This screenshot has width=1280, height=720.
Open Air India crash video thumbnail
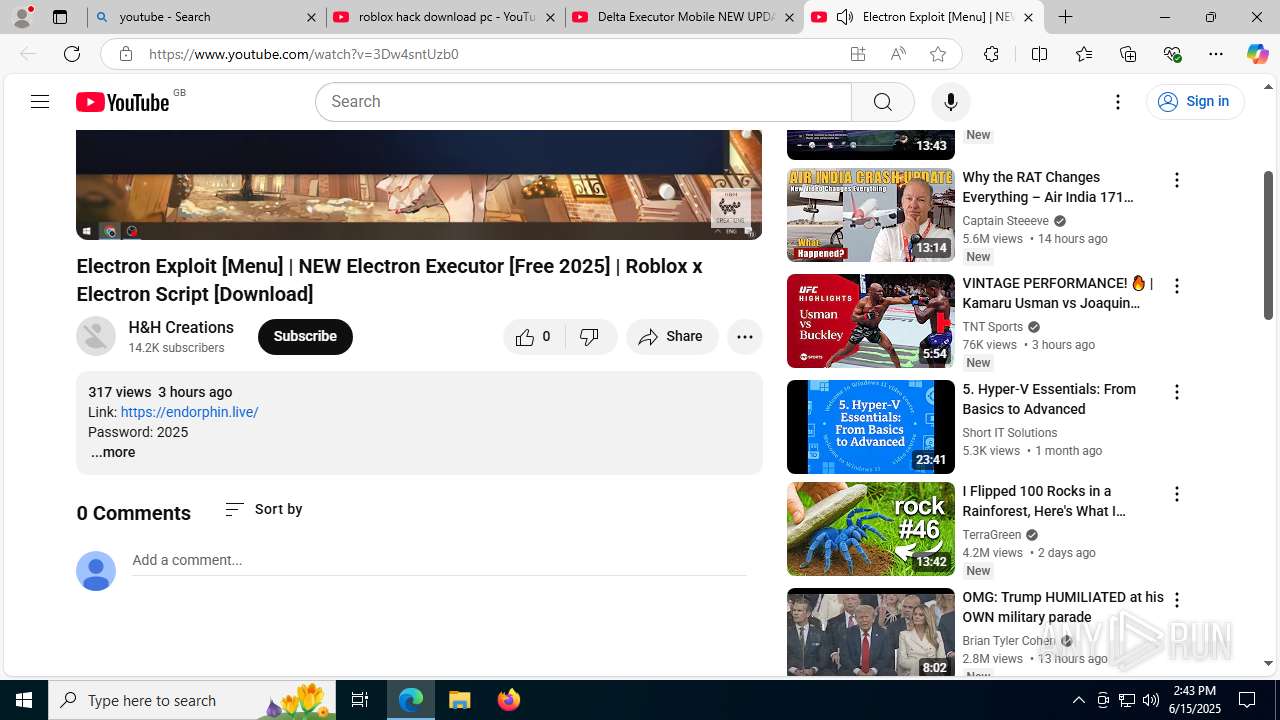870,215
